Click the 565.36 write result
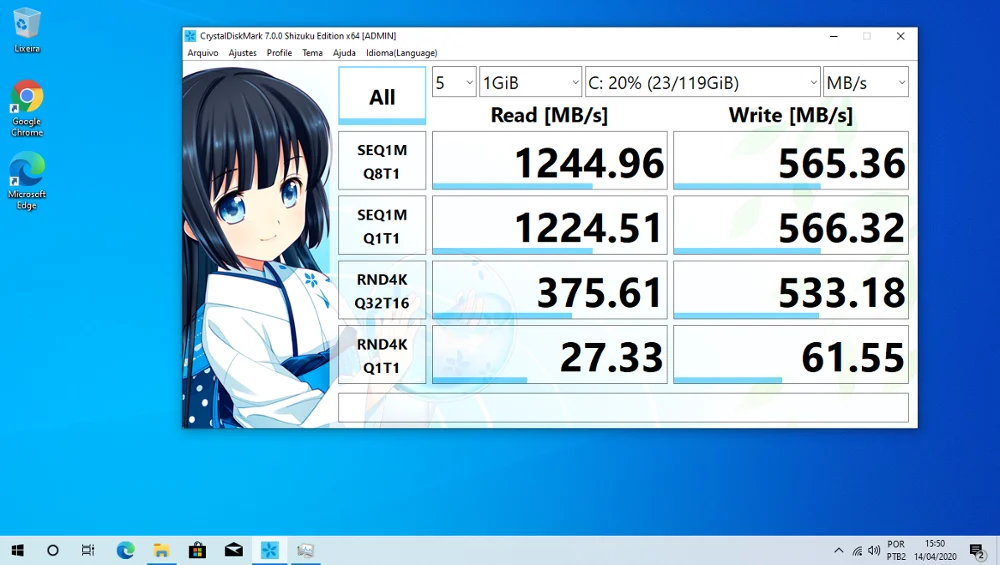Image resolution: width=1000 pixels, height=565 pixels. click(791, 161)
